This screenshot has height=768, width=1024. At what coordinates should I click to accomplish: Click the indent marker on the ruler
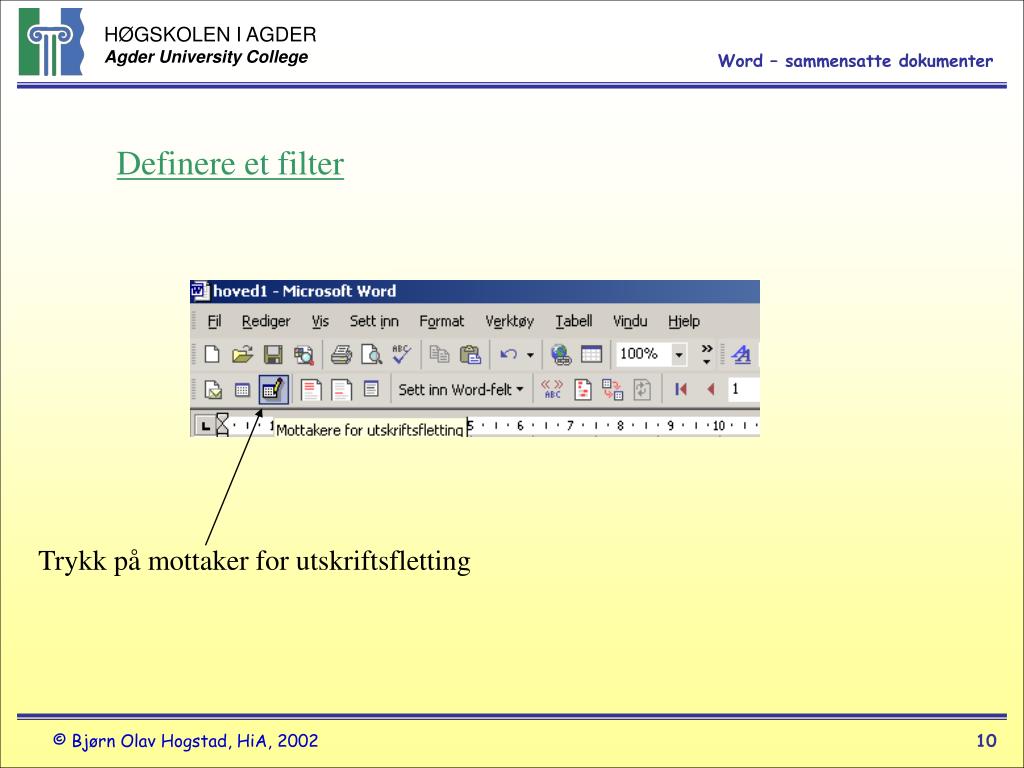[x=222, y=425]
